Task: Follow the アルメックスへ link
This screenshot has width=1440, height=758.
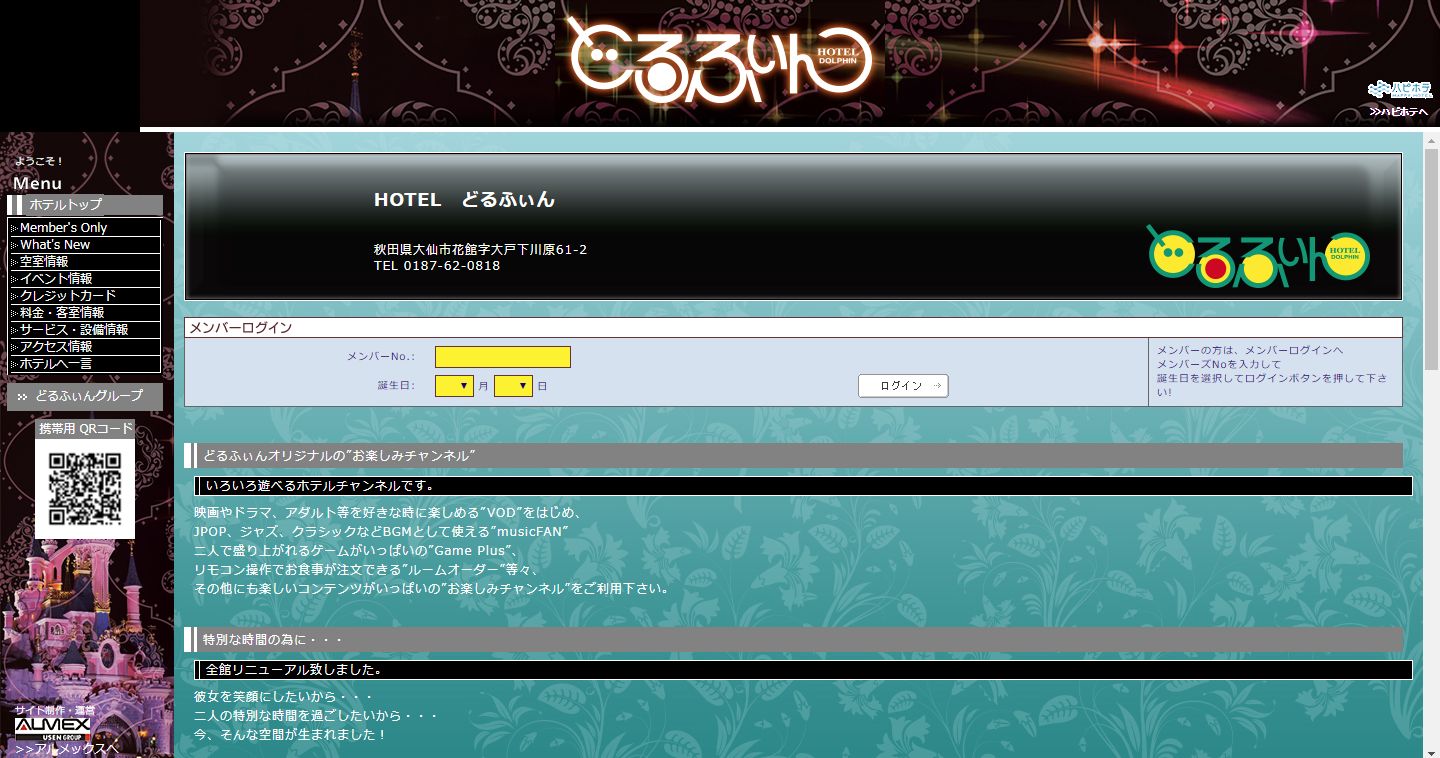Action: [67, 749]
